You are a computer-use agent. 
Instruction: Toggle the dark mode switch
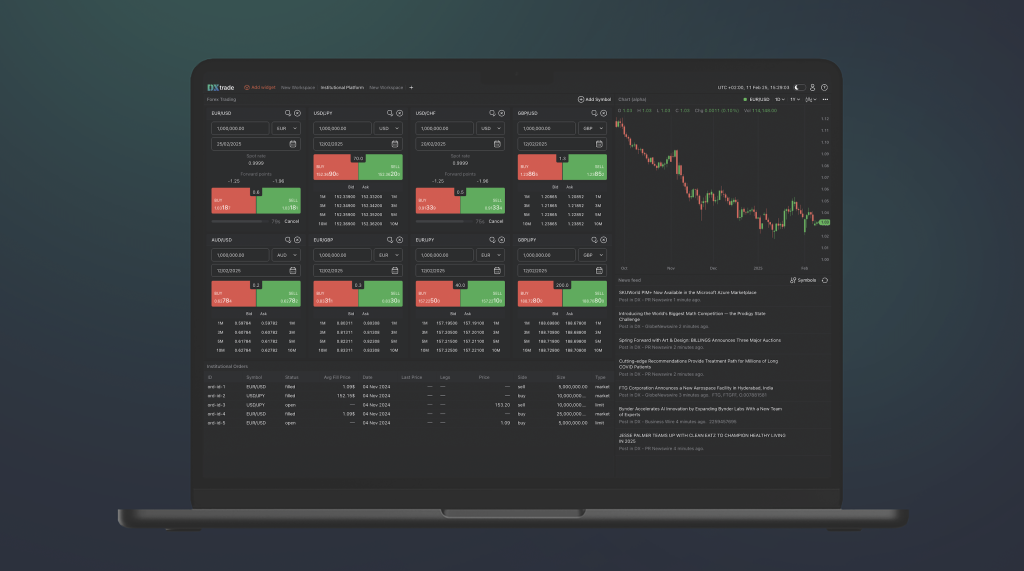coord(799,88)
